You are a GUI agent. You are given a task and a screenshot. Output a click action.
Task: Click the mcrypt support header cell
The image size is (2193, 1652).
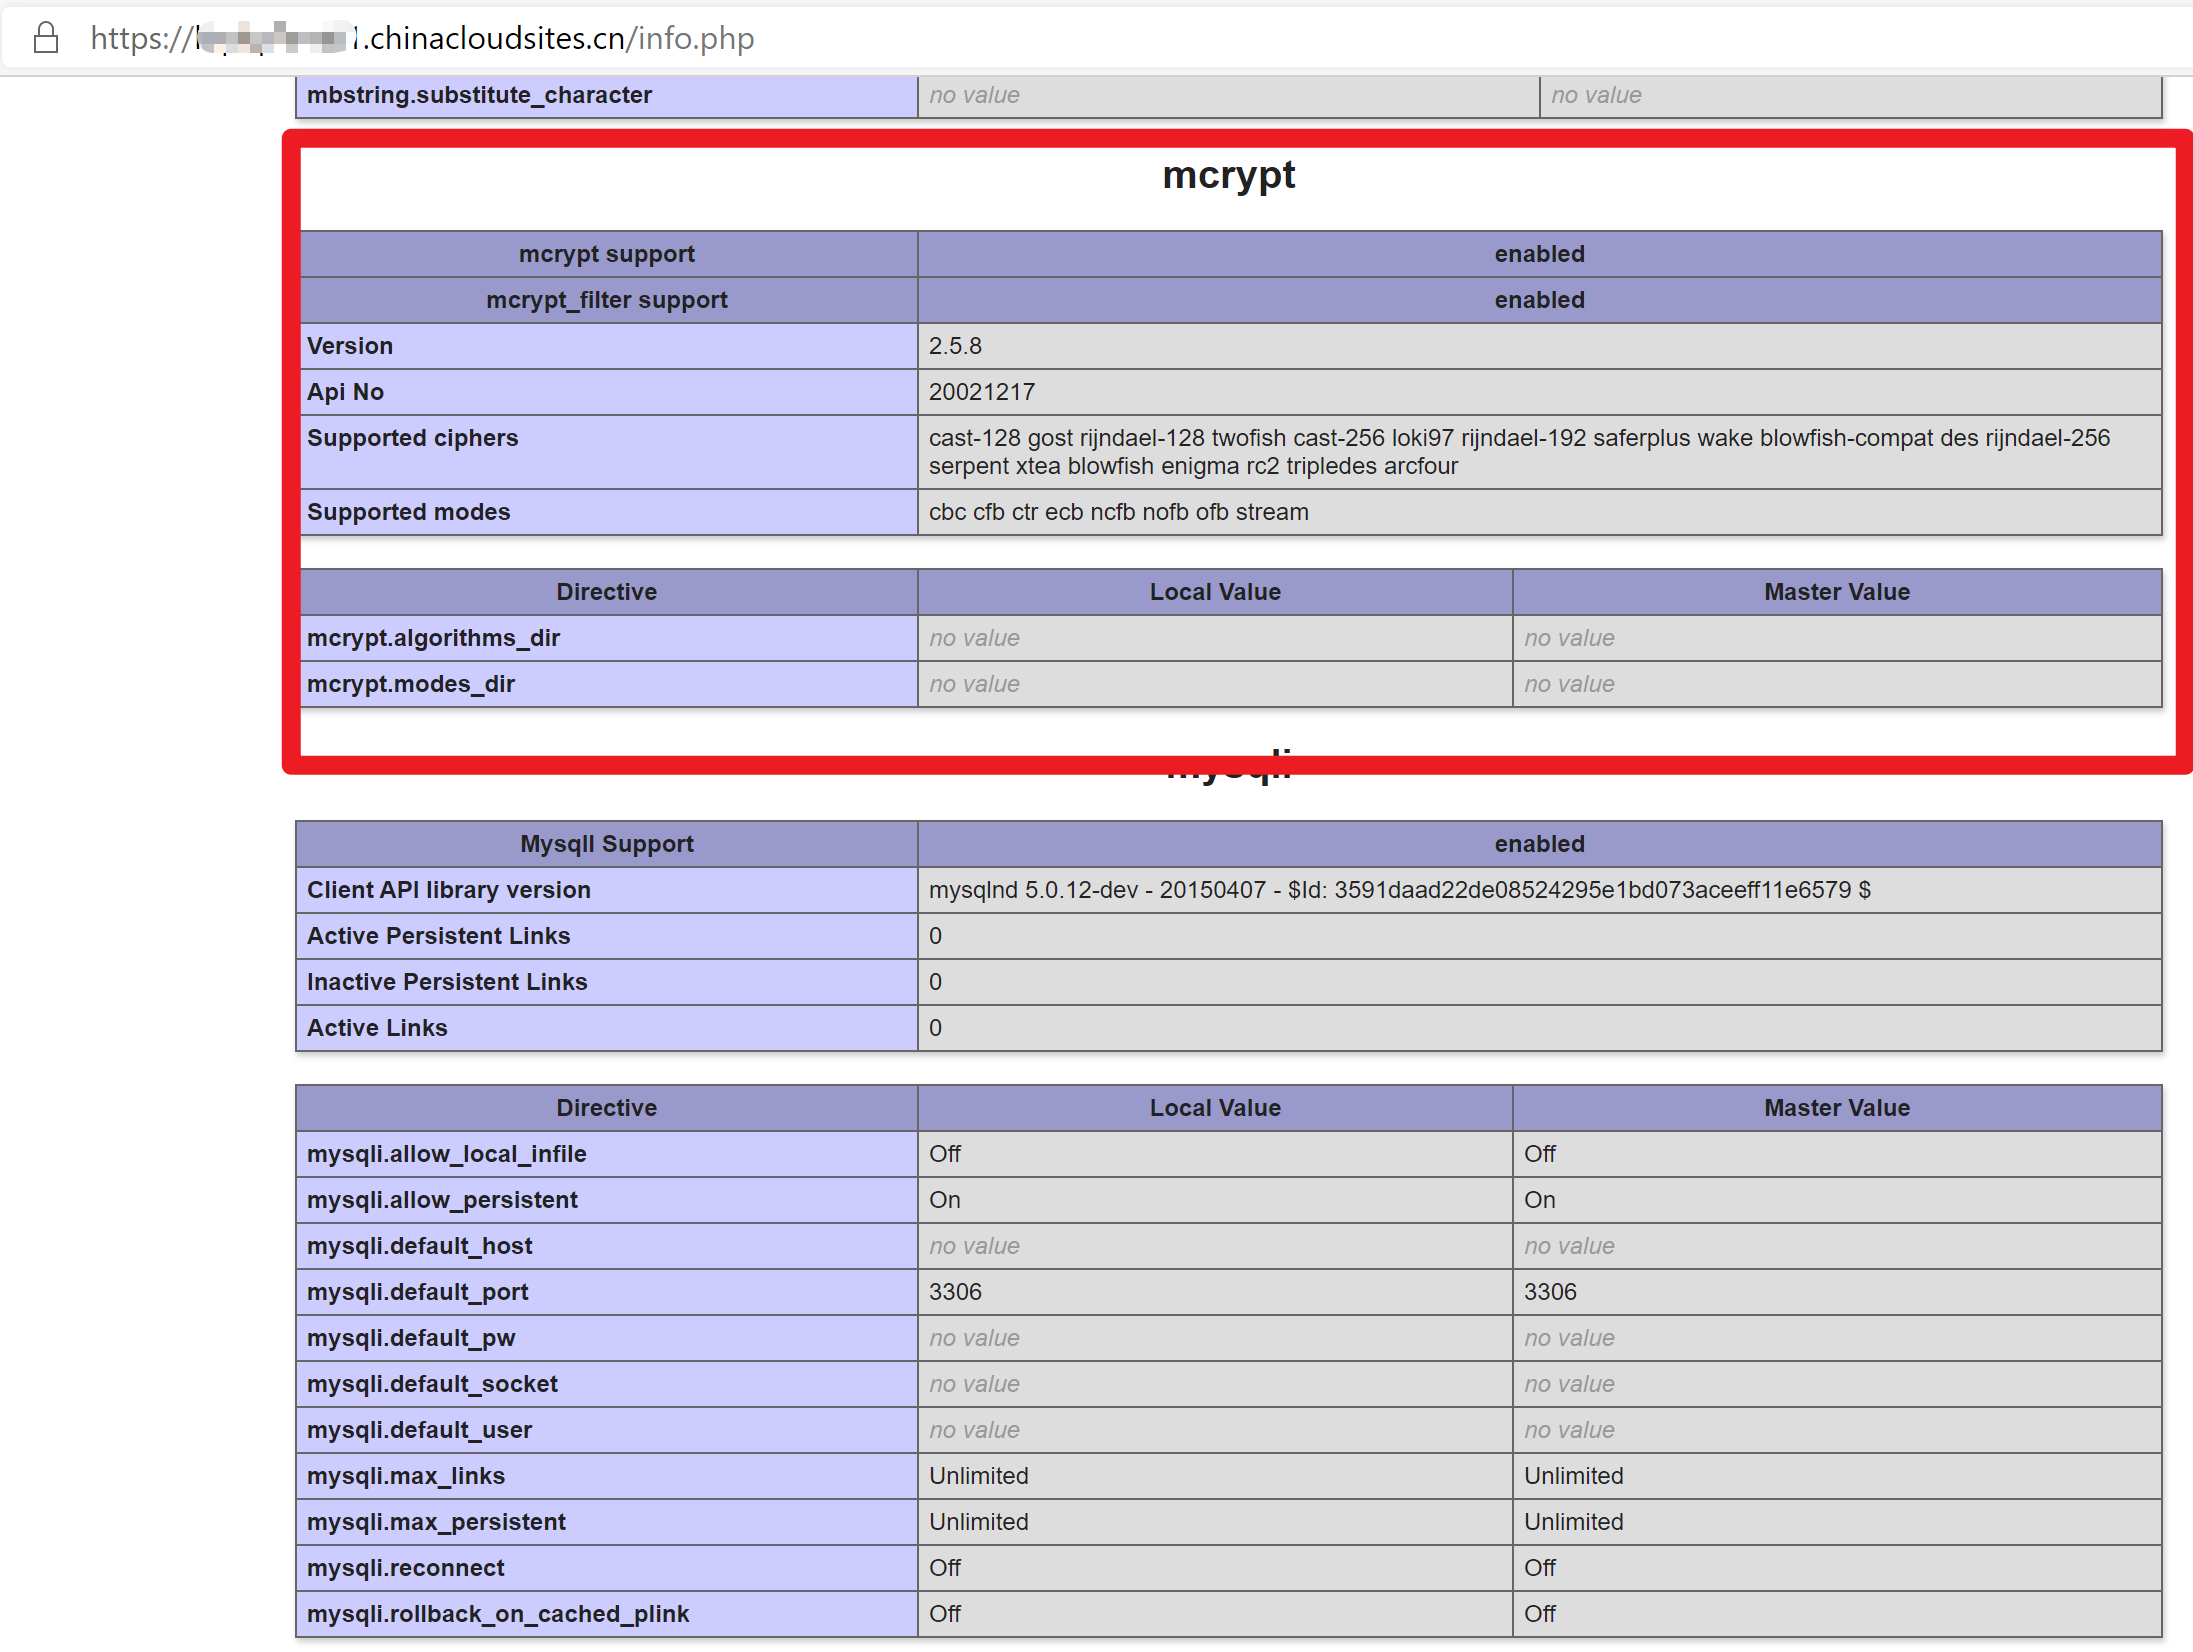[x=607, y=254]
